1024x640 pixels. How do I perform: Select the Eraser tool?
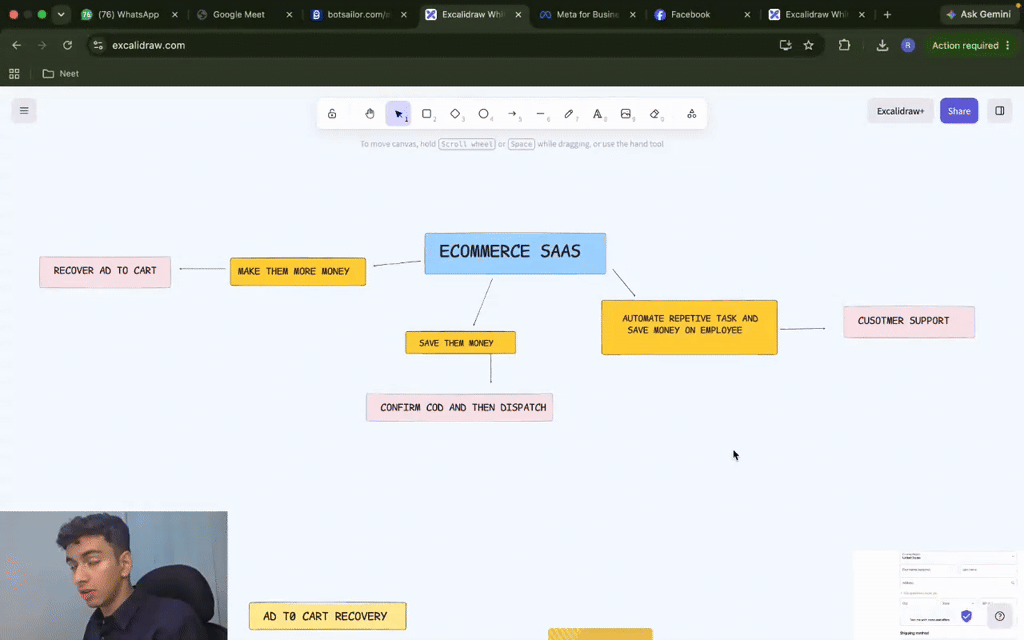point(655,114)
